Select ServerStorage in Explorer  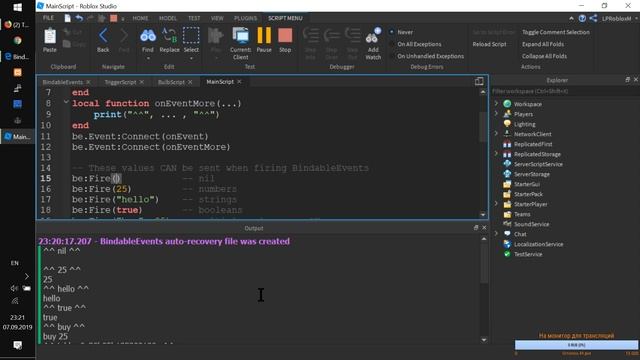(531, 174)
